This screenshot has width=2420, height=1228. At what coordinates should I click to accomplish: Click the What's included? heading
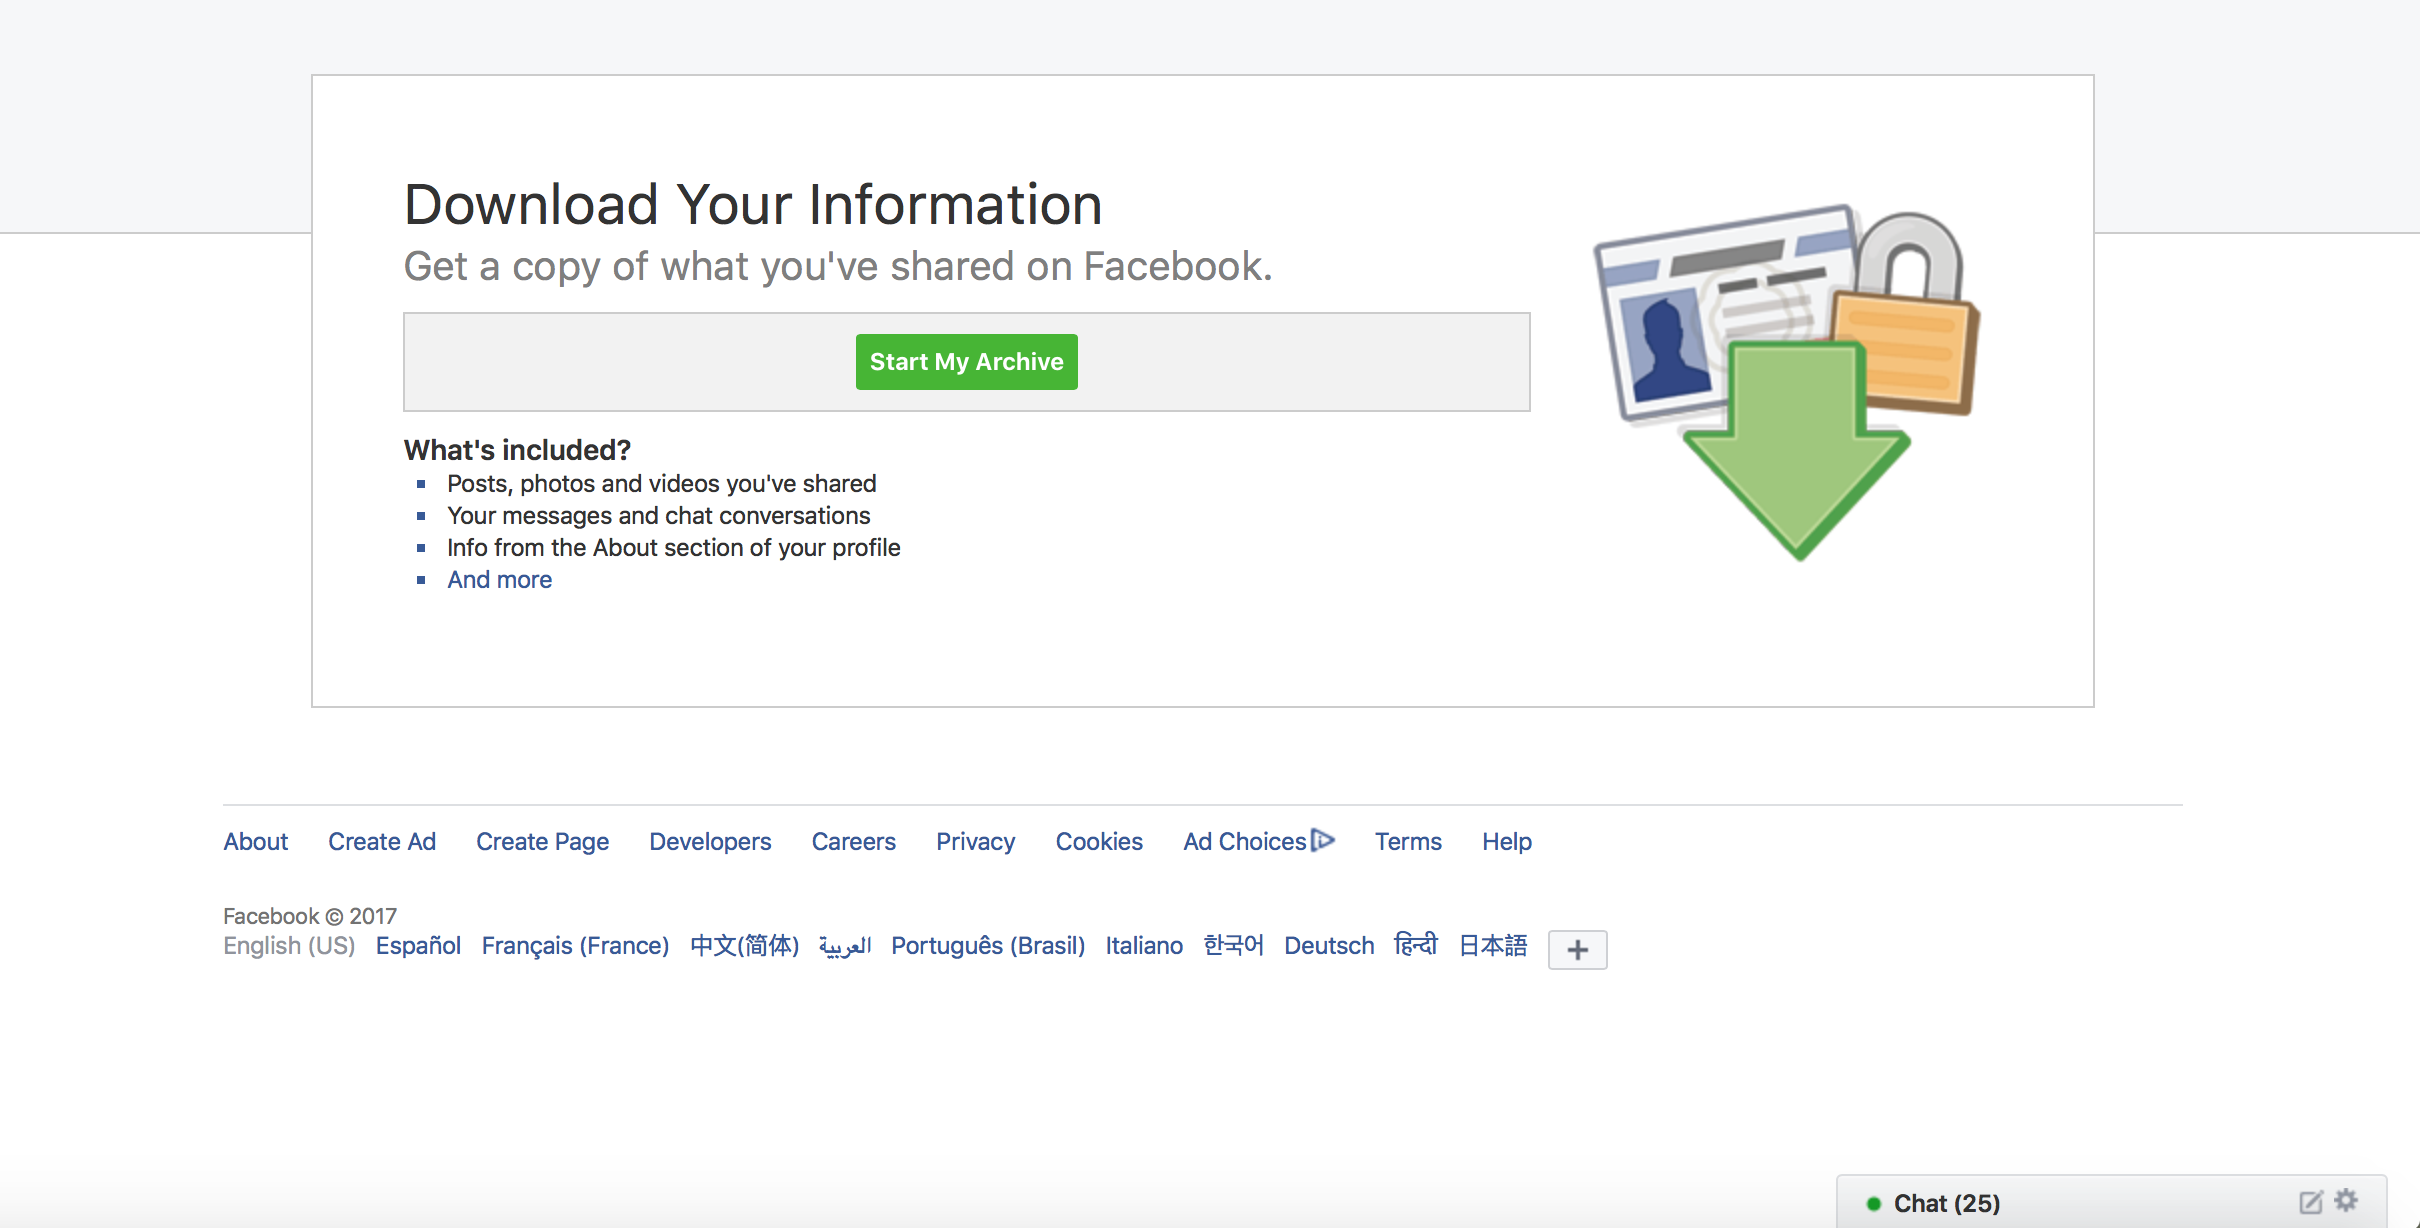coord(517,450)
